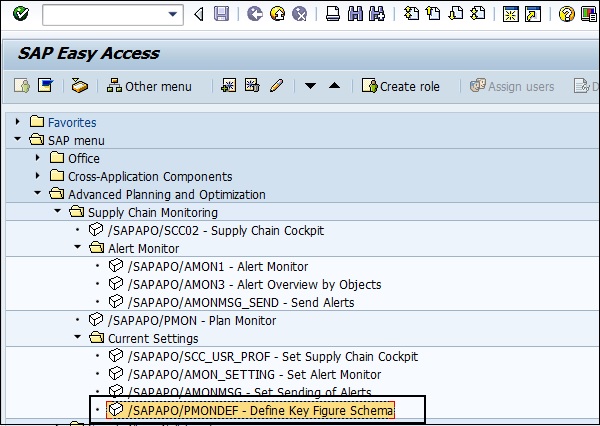The width and height of the screenshot is (600, 426).
Task: Click the Assign users button
Action: pos(512,86)
